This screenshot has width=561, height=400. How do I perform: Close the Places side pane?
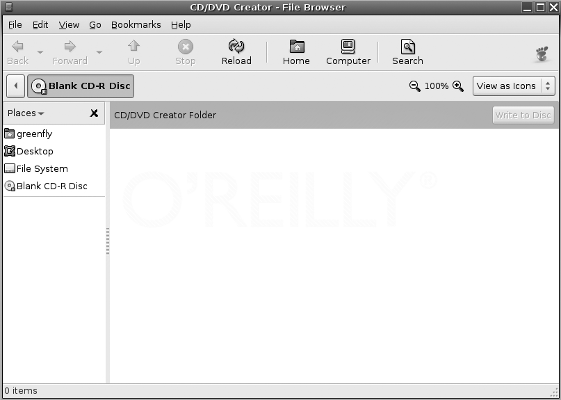[x=94, y=113]
